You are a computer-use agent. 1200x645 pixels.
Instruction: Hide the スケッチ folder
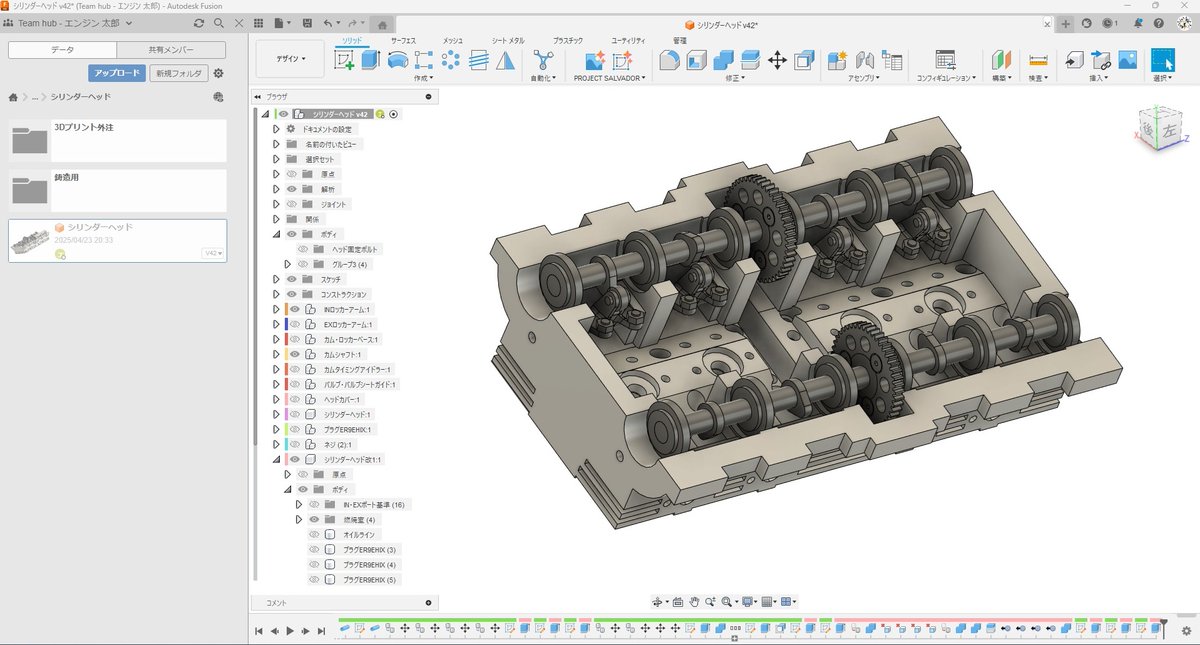[x=292, y=279]
